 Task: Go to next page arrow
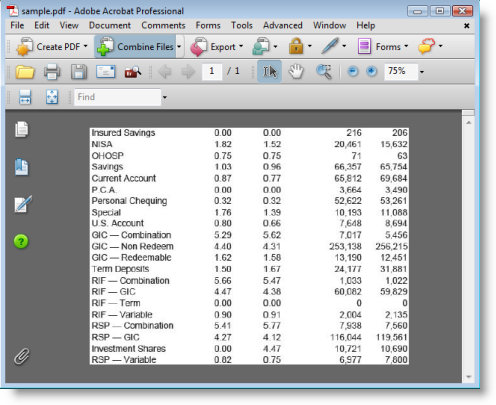[x=188, y=72]
